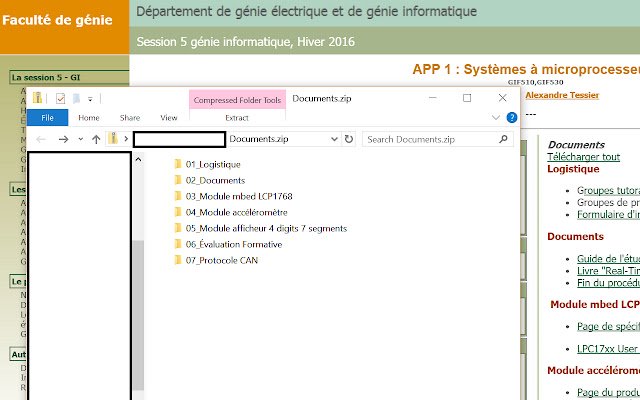Select 03_Module mbed LCP1768 folder icon
Screen dimensions: 640x400
(178, 196)
